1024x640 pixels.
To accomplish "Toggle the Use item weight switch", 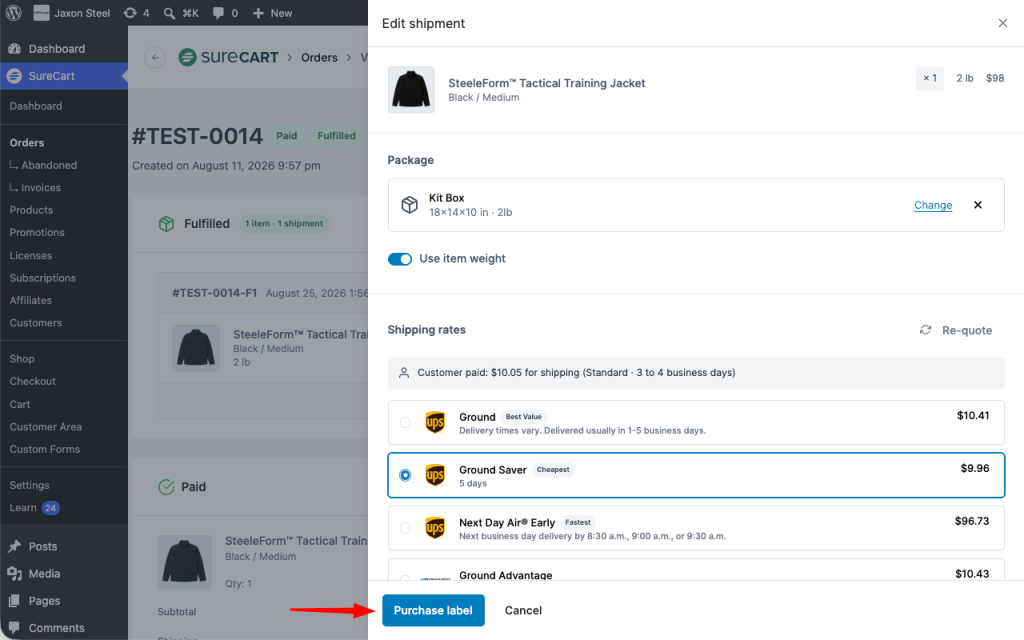I will click(400, 259).
